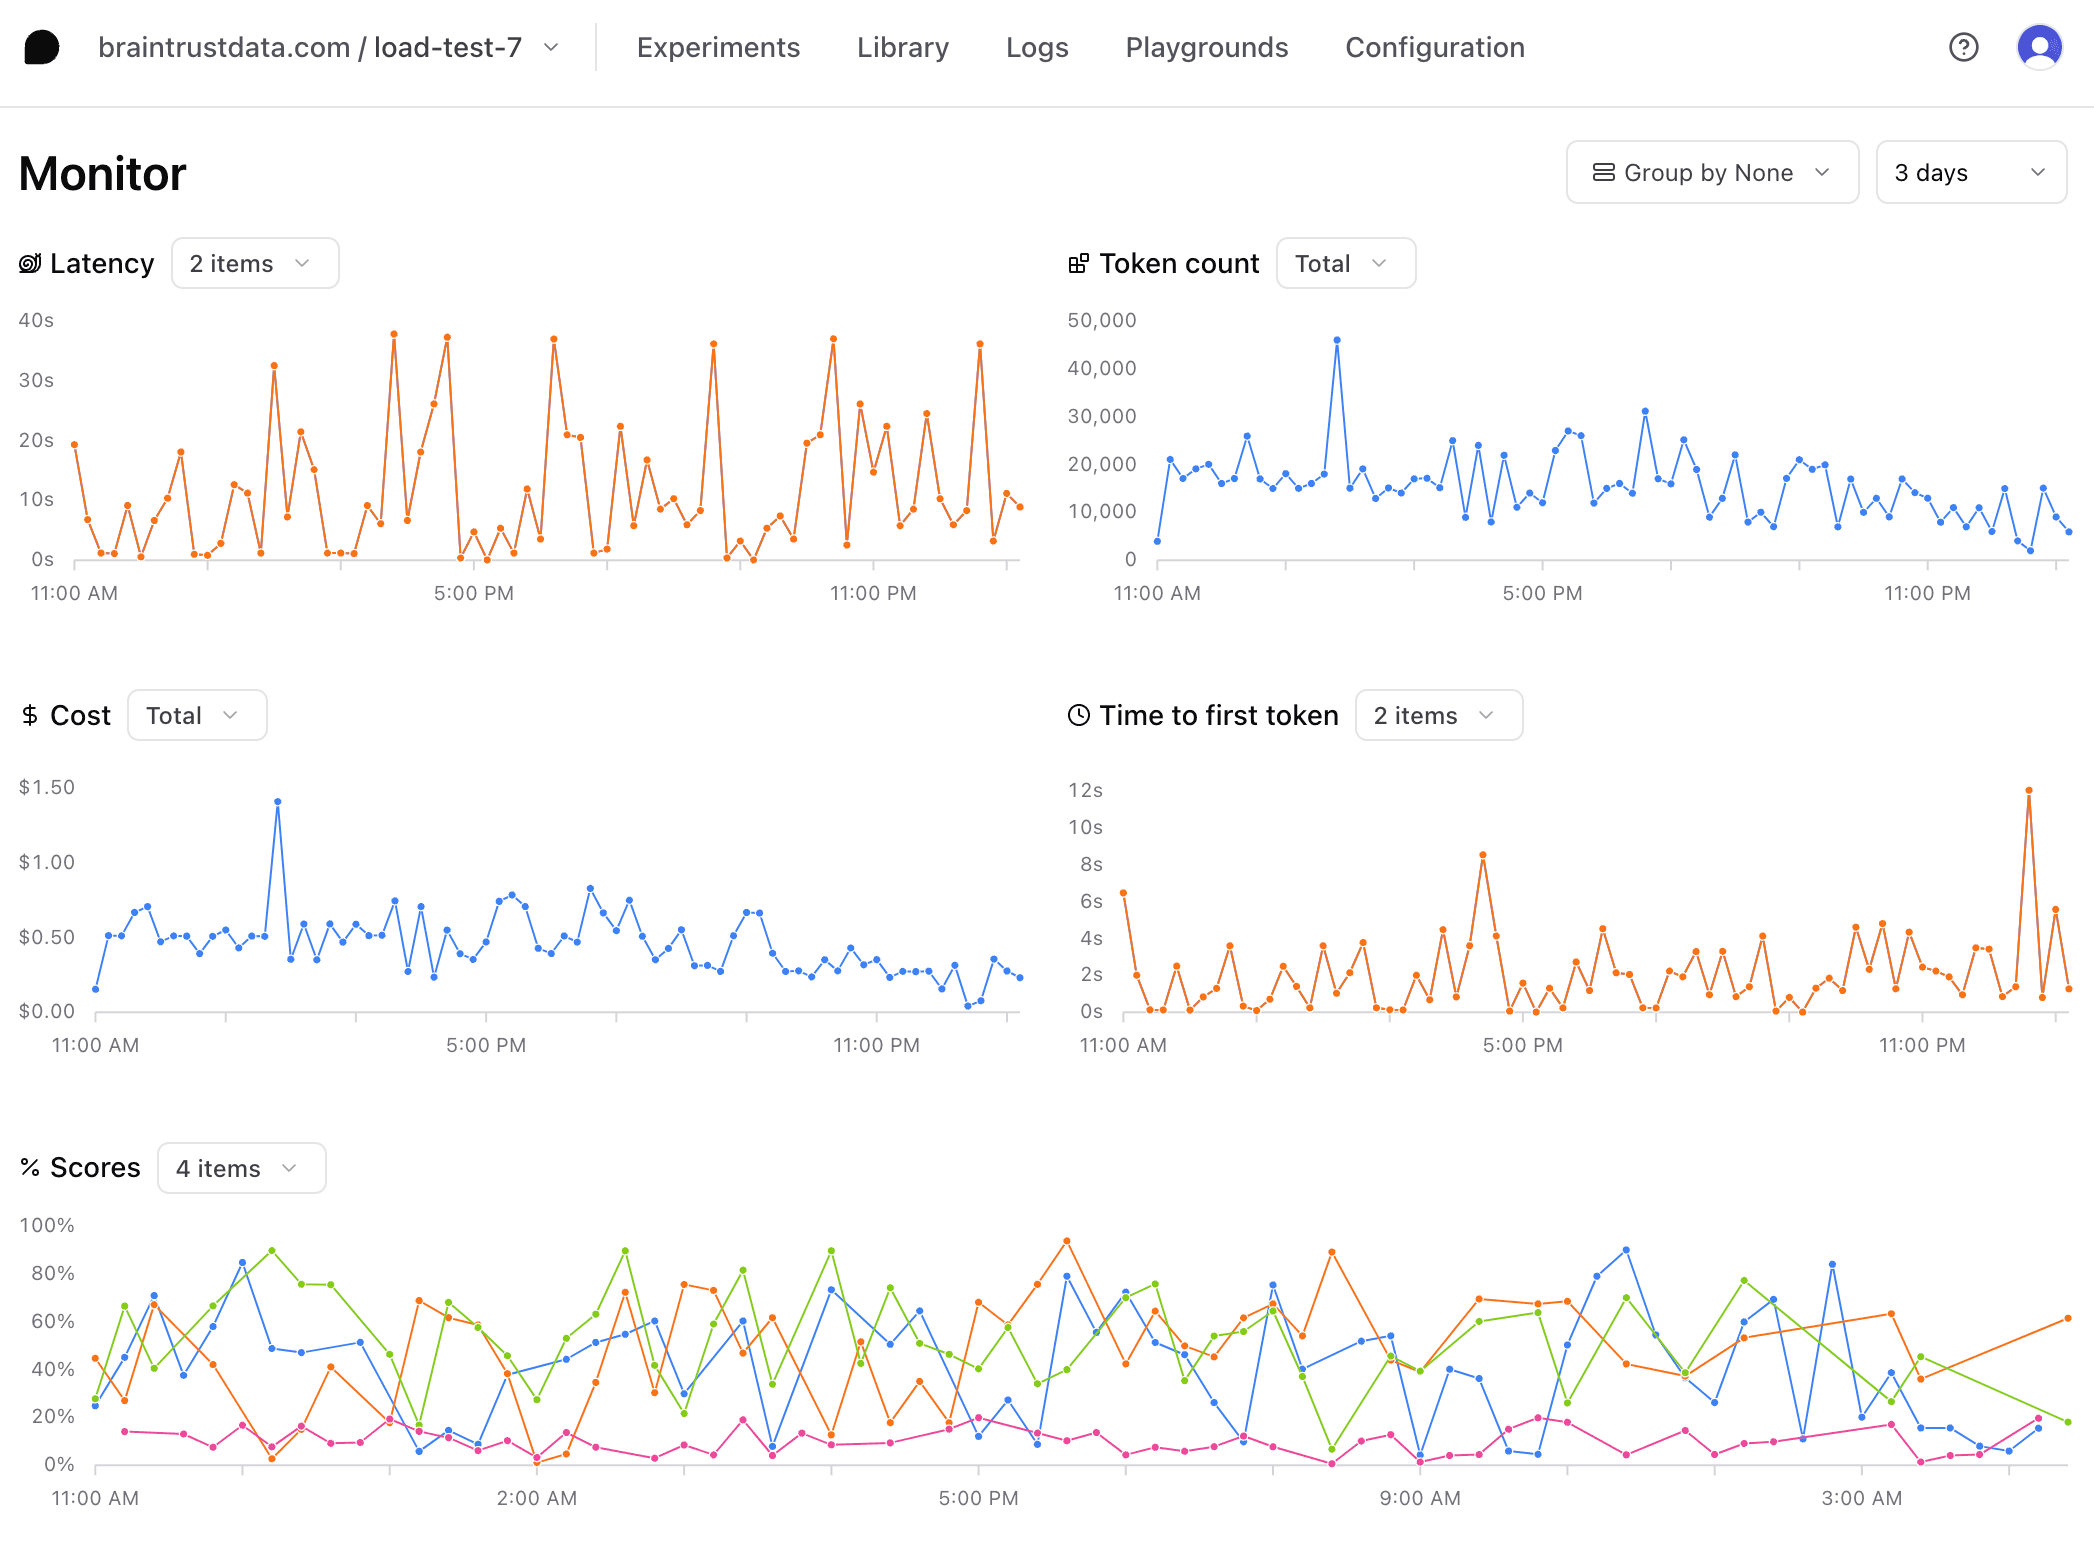Image resolution: width=2094 pixels, height=1552 pixels.
Task: Click the Monitor page heading
Action: [102, 173]
